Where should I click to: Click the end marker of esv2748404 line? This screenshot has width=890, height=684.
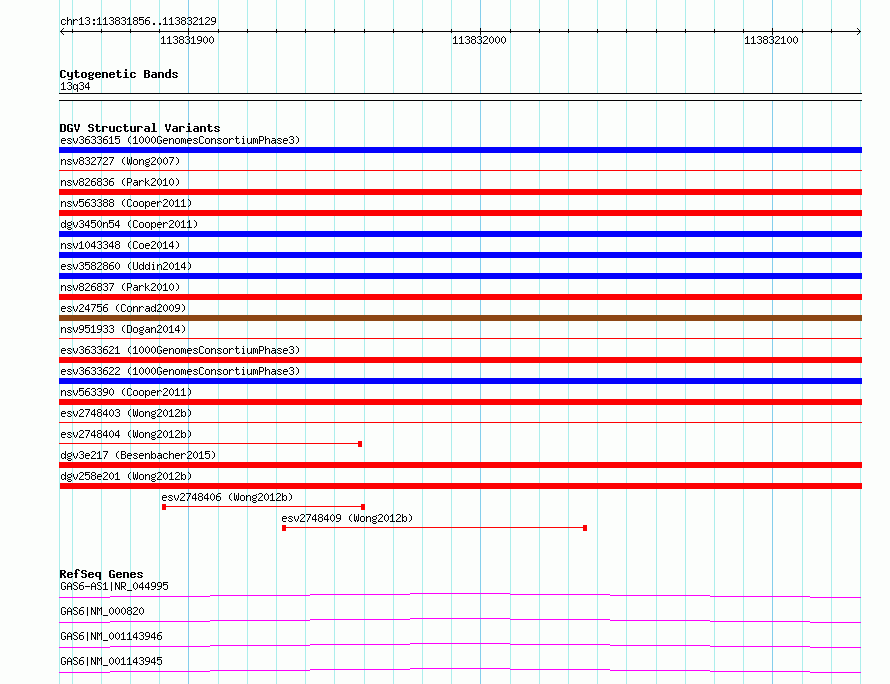coord(360,444)
